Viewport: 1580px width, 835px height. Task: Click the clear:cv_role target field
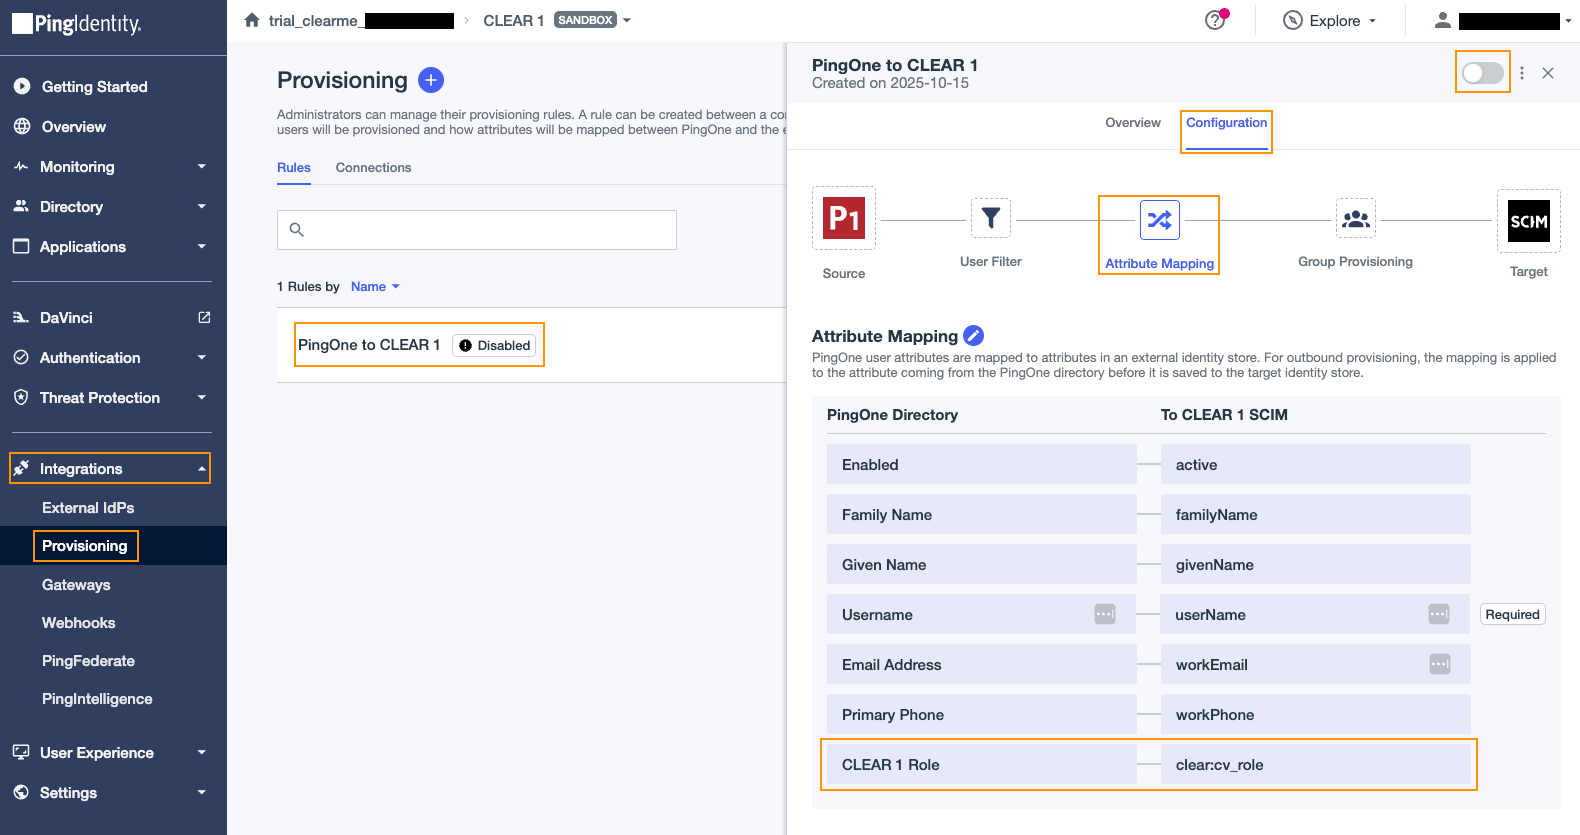coord(1316,765)
